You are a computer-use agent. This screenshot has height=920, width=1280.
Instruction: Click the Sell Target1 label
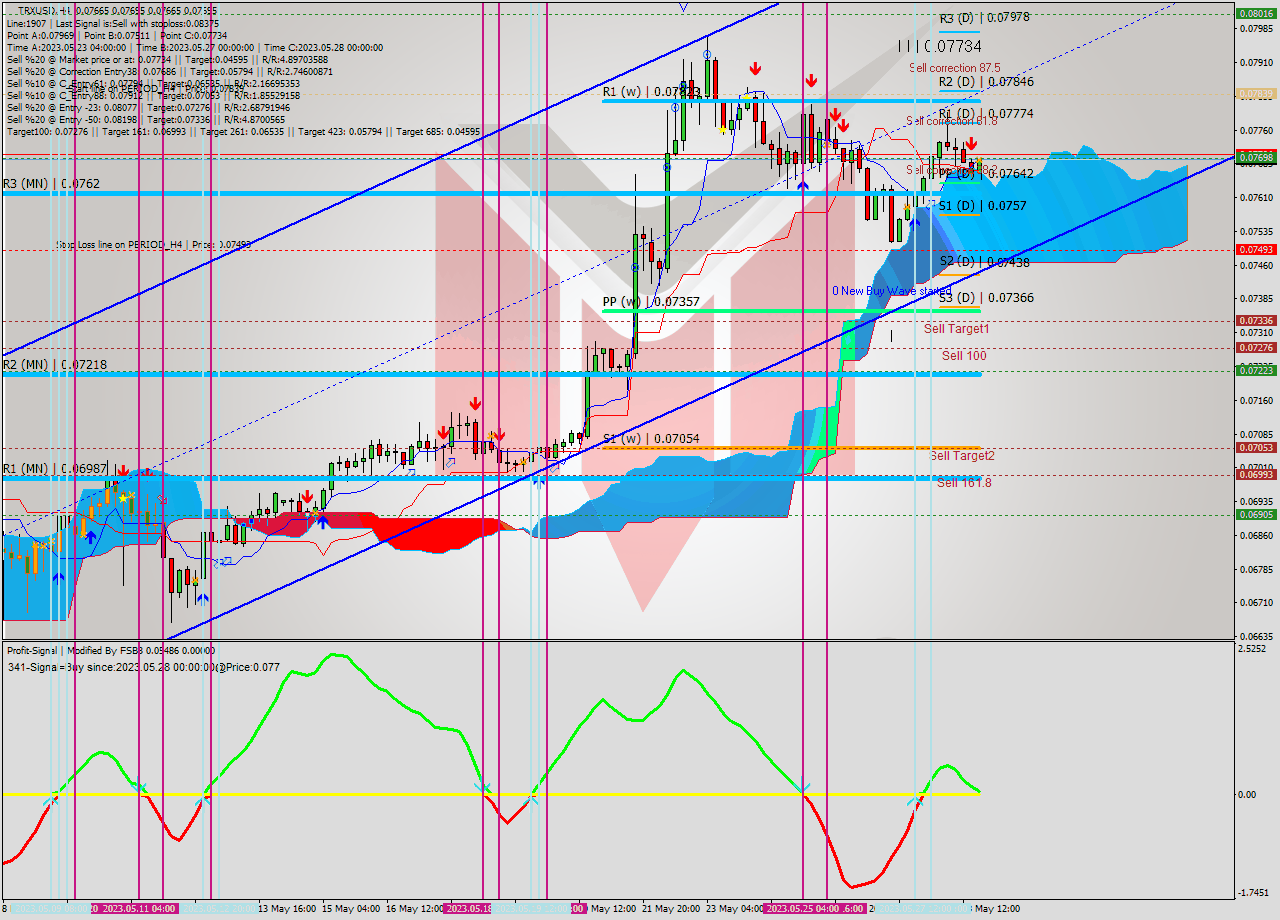click(x=956, y=328)
